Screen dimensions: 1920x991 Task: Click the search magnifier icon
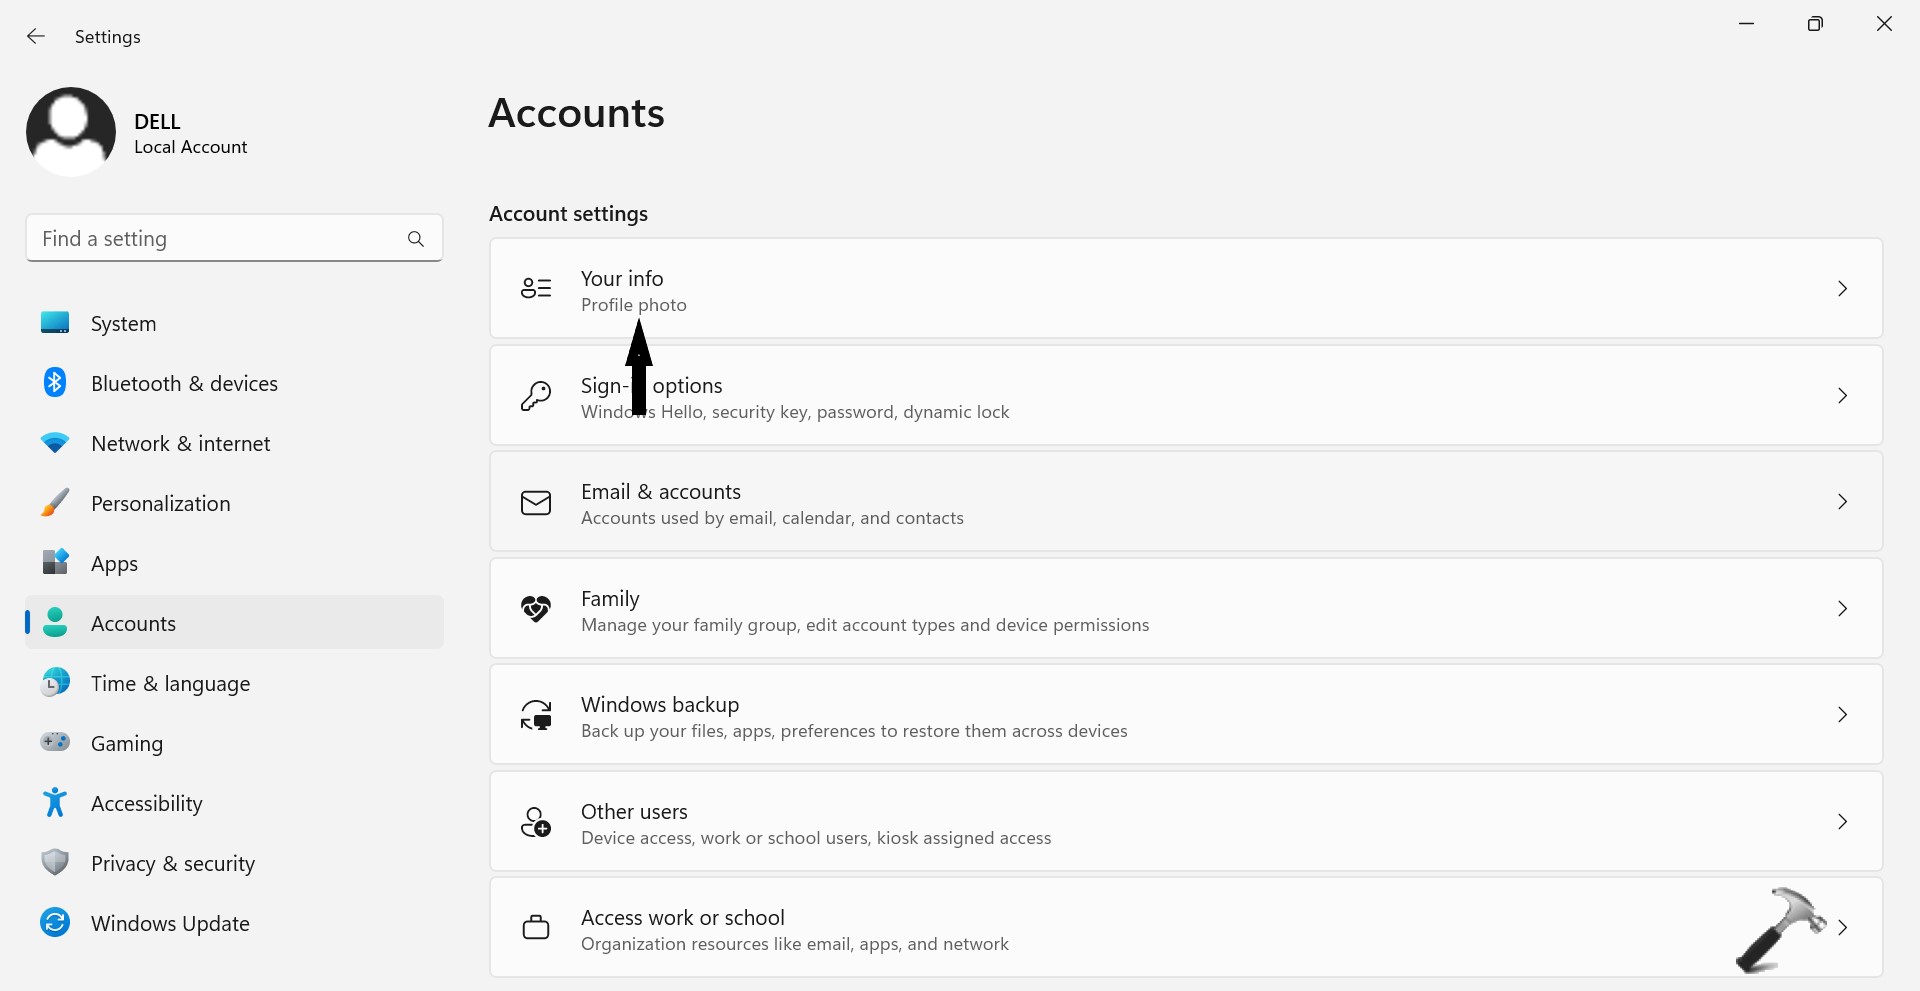[x=416, y=239]
